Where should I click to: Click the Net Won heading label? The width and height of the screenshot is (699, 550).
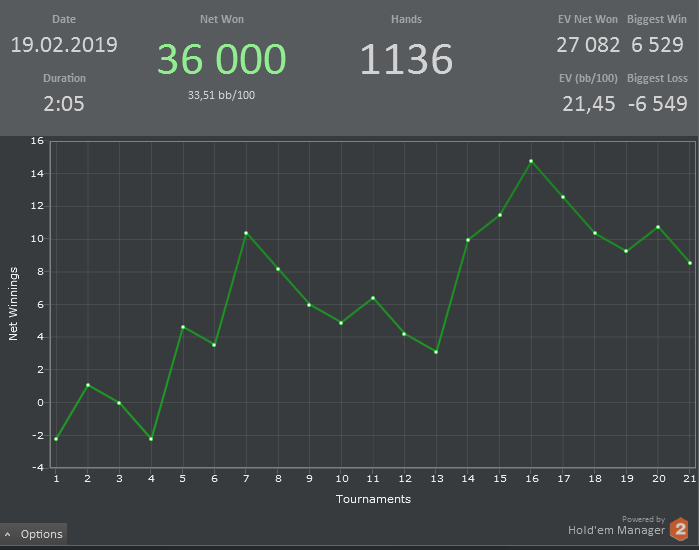click(222, 19)
